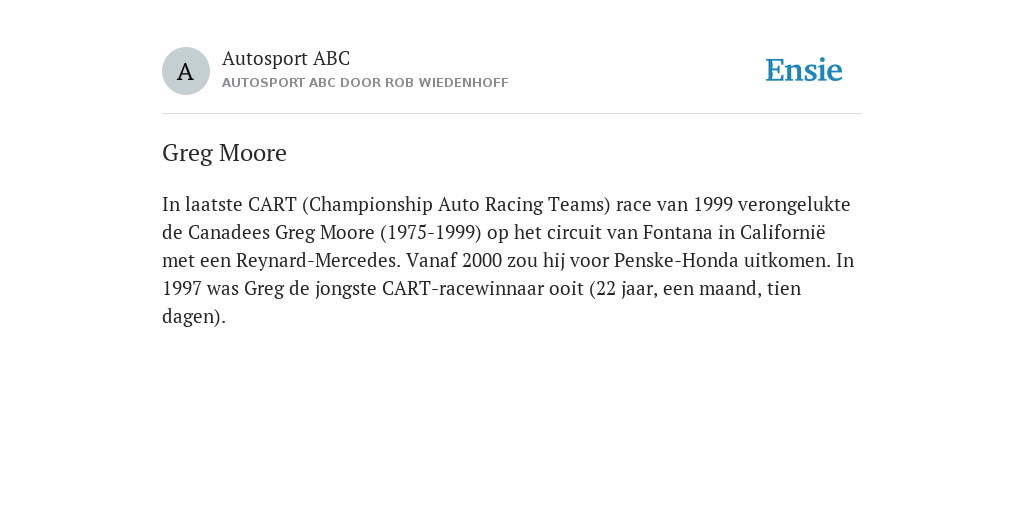
Task: Click the year '1997' starting the last sentence
Action: [x=182, y=289]
